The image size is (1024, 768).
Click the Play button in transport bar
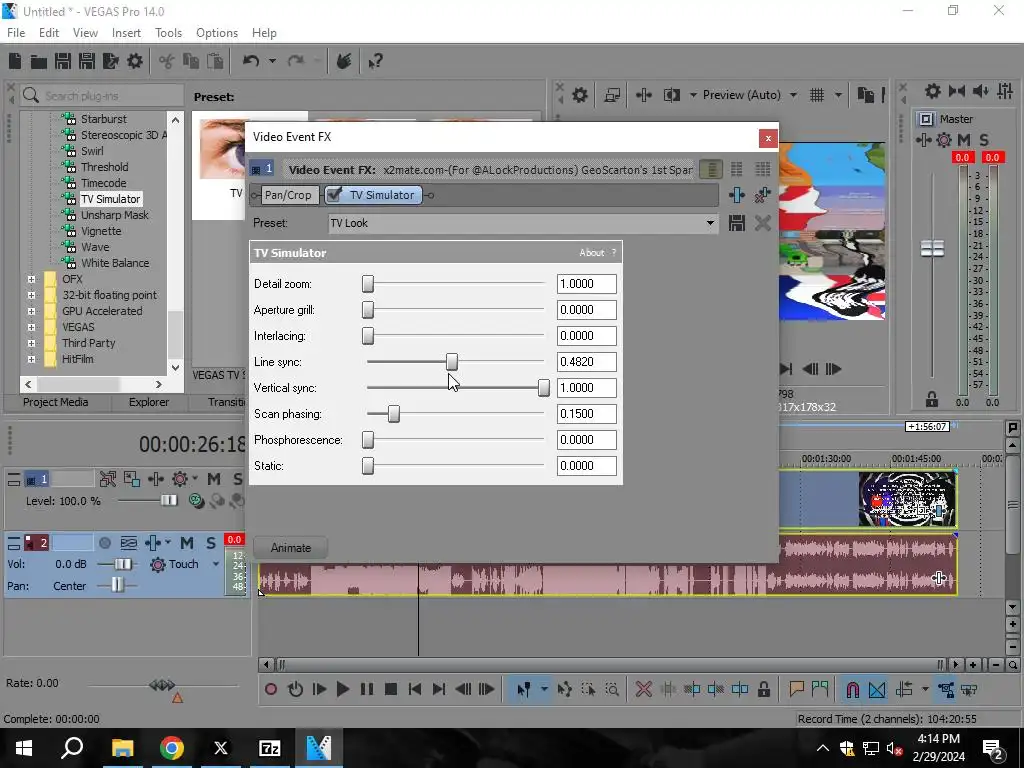(342, 689)
